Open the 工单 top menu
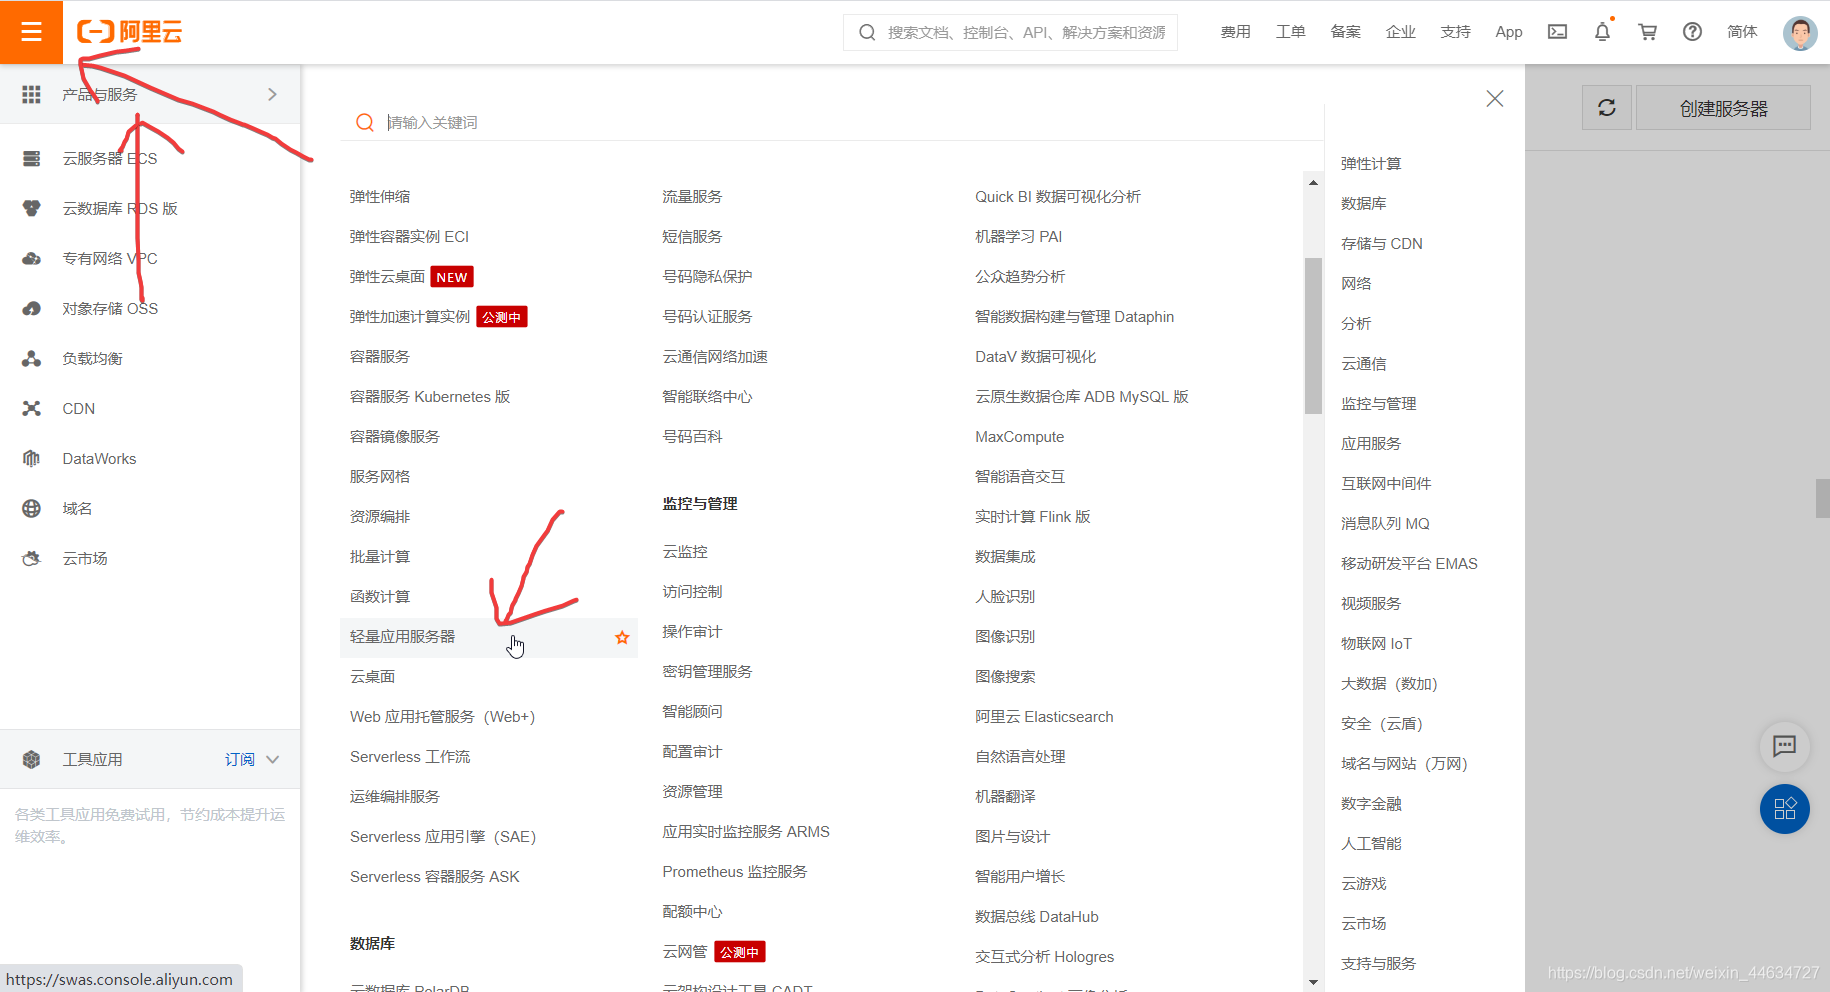 pos(1290,32)
